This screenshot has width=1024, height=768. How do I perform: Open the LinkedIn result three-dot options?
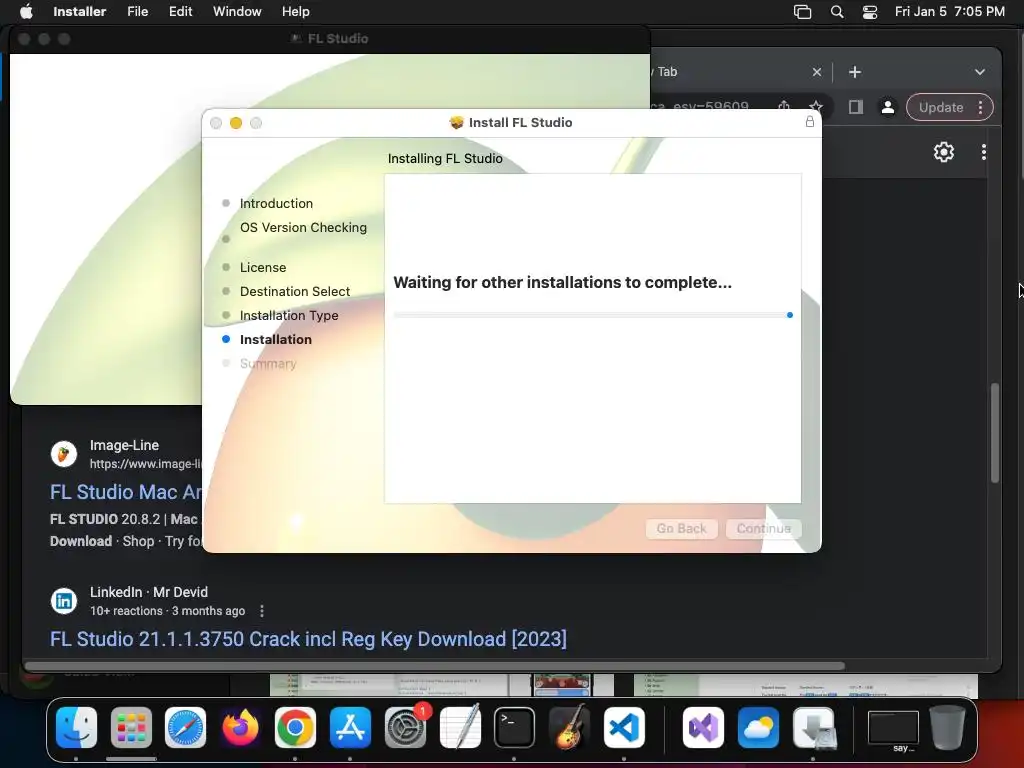tap(262, 611)
